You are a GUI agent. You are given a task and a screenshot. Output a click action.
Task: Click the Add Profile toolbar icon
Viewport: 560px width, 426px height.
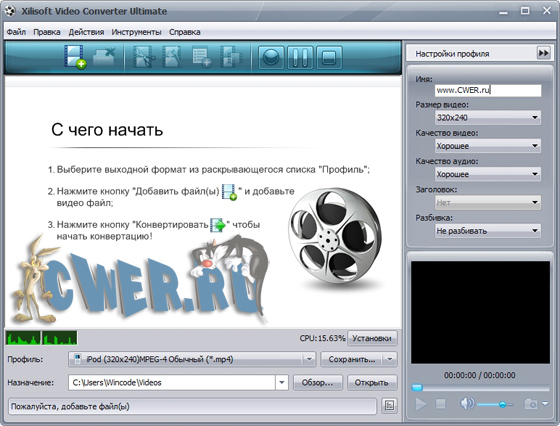click(x=202, y=57)
